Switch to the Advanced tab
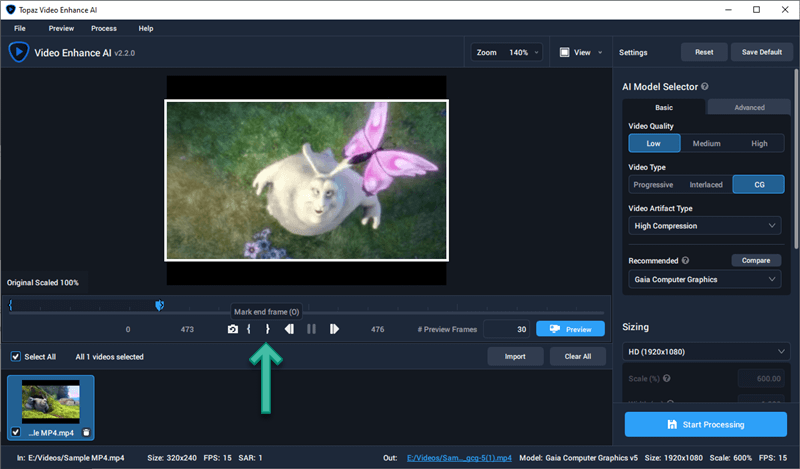This screenshot has height=469, width=800. (749, 107)
